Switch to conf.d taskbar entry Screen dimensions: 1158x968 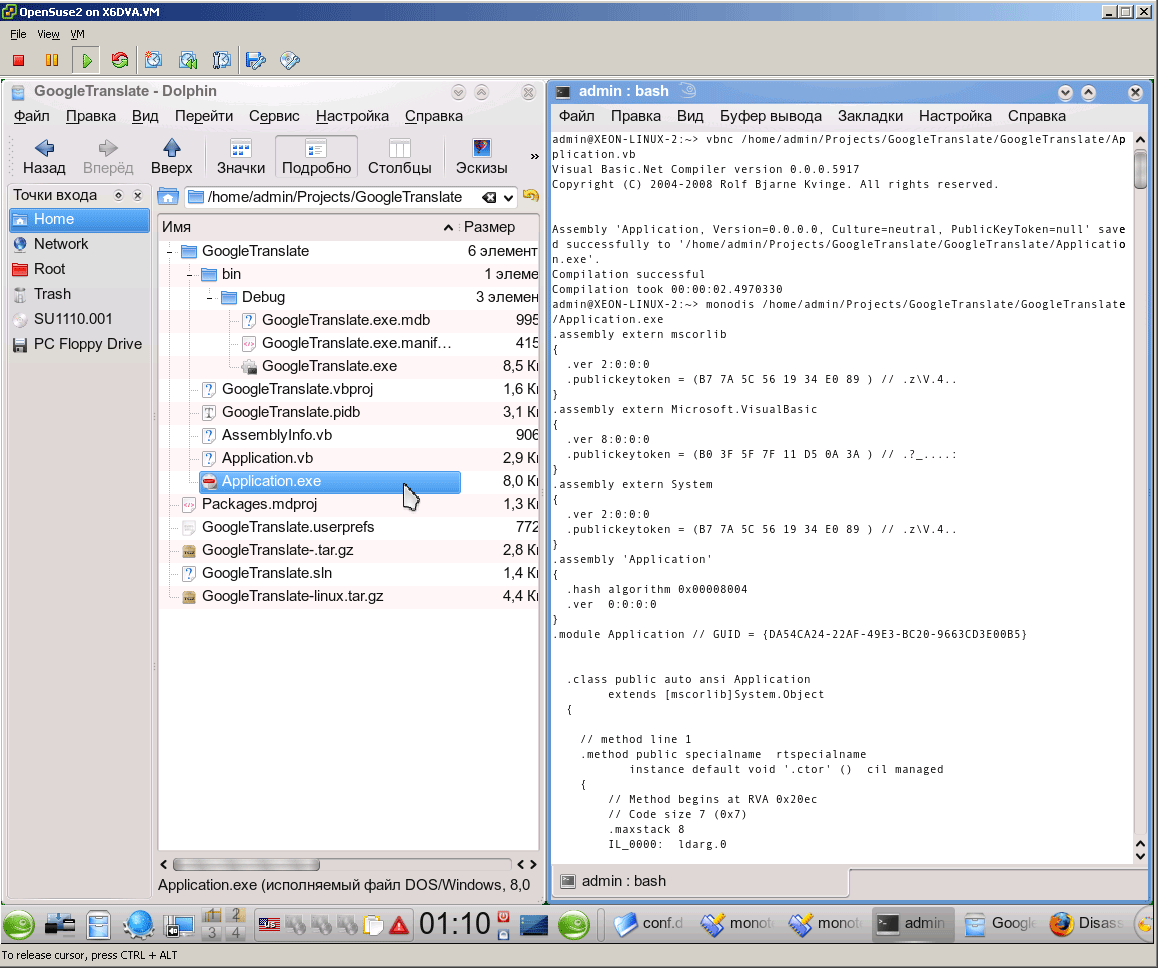pos(650,924)
